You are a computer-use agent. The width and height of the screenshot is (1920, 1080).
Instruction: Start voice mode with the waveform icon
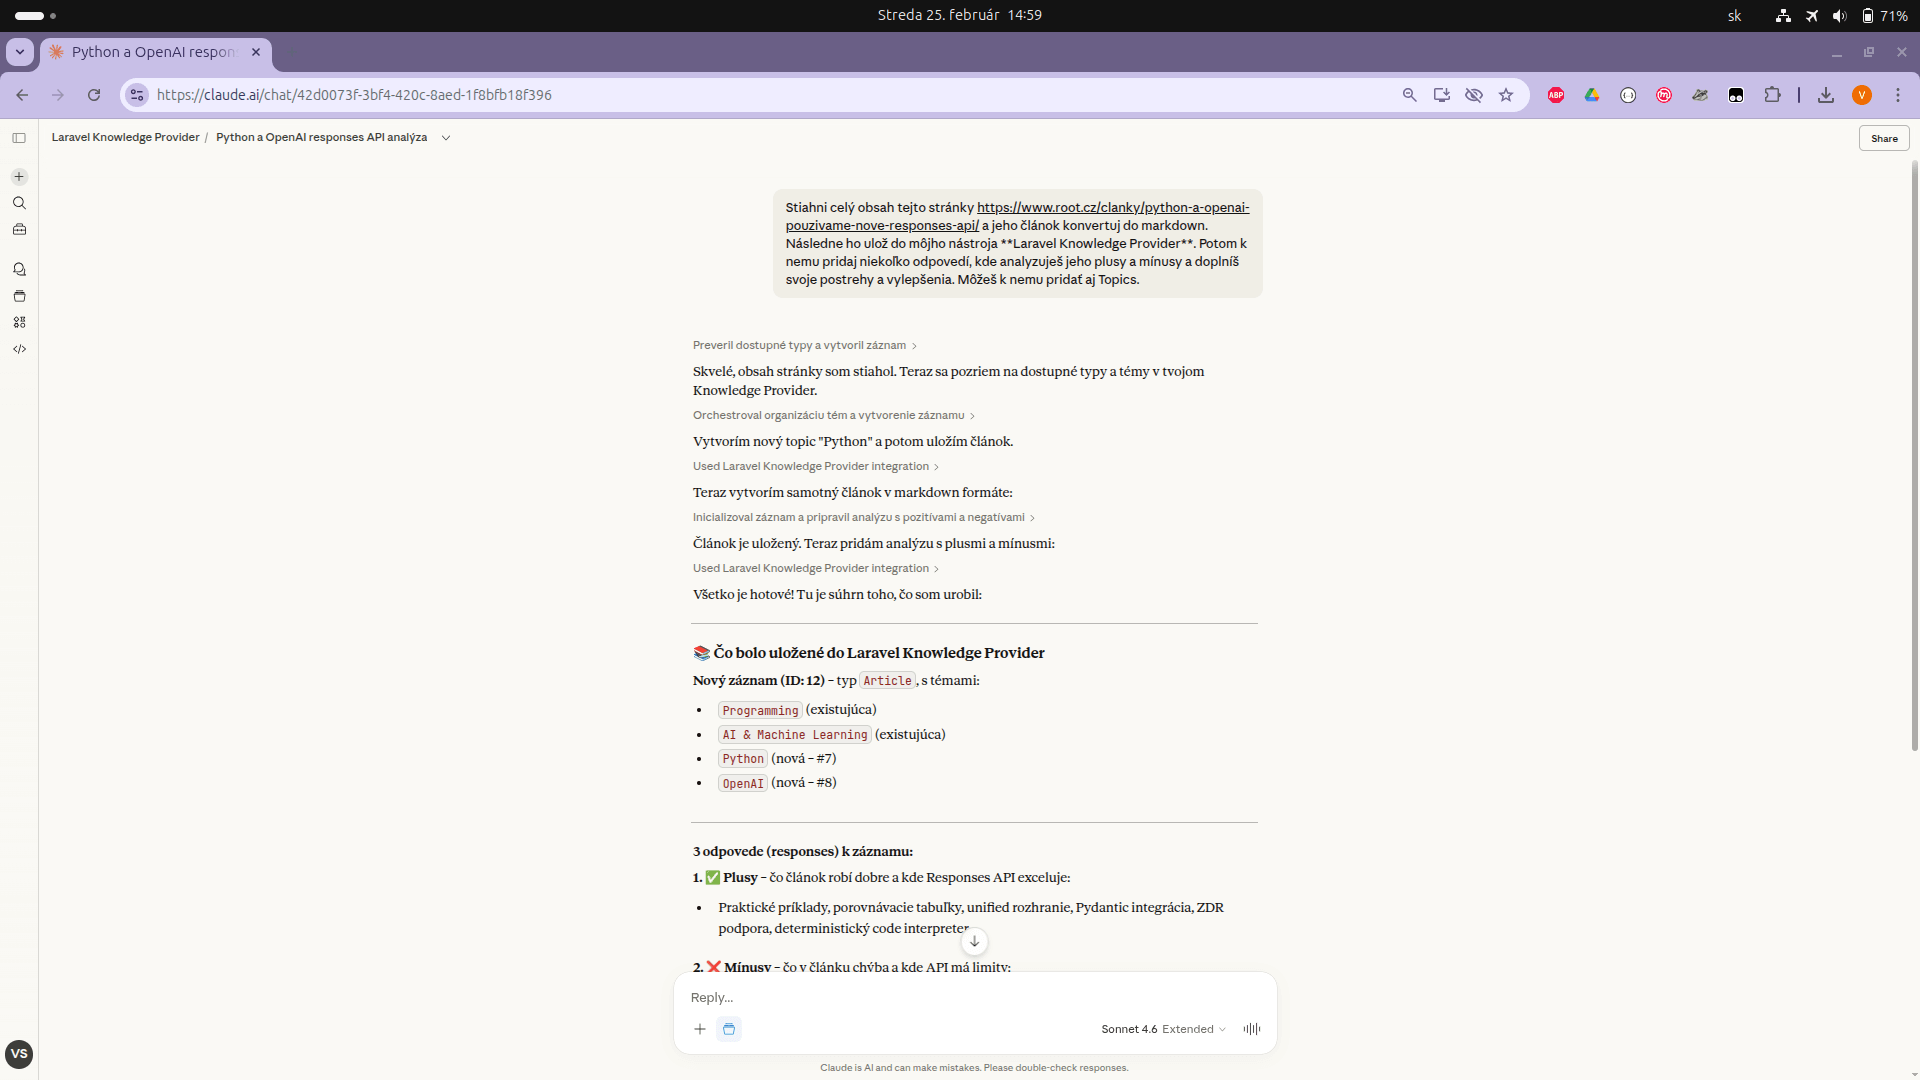click(1251, 1029)
